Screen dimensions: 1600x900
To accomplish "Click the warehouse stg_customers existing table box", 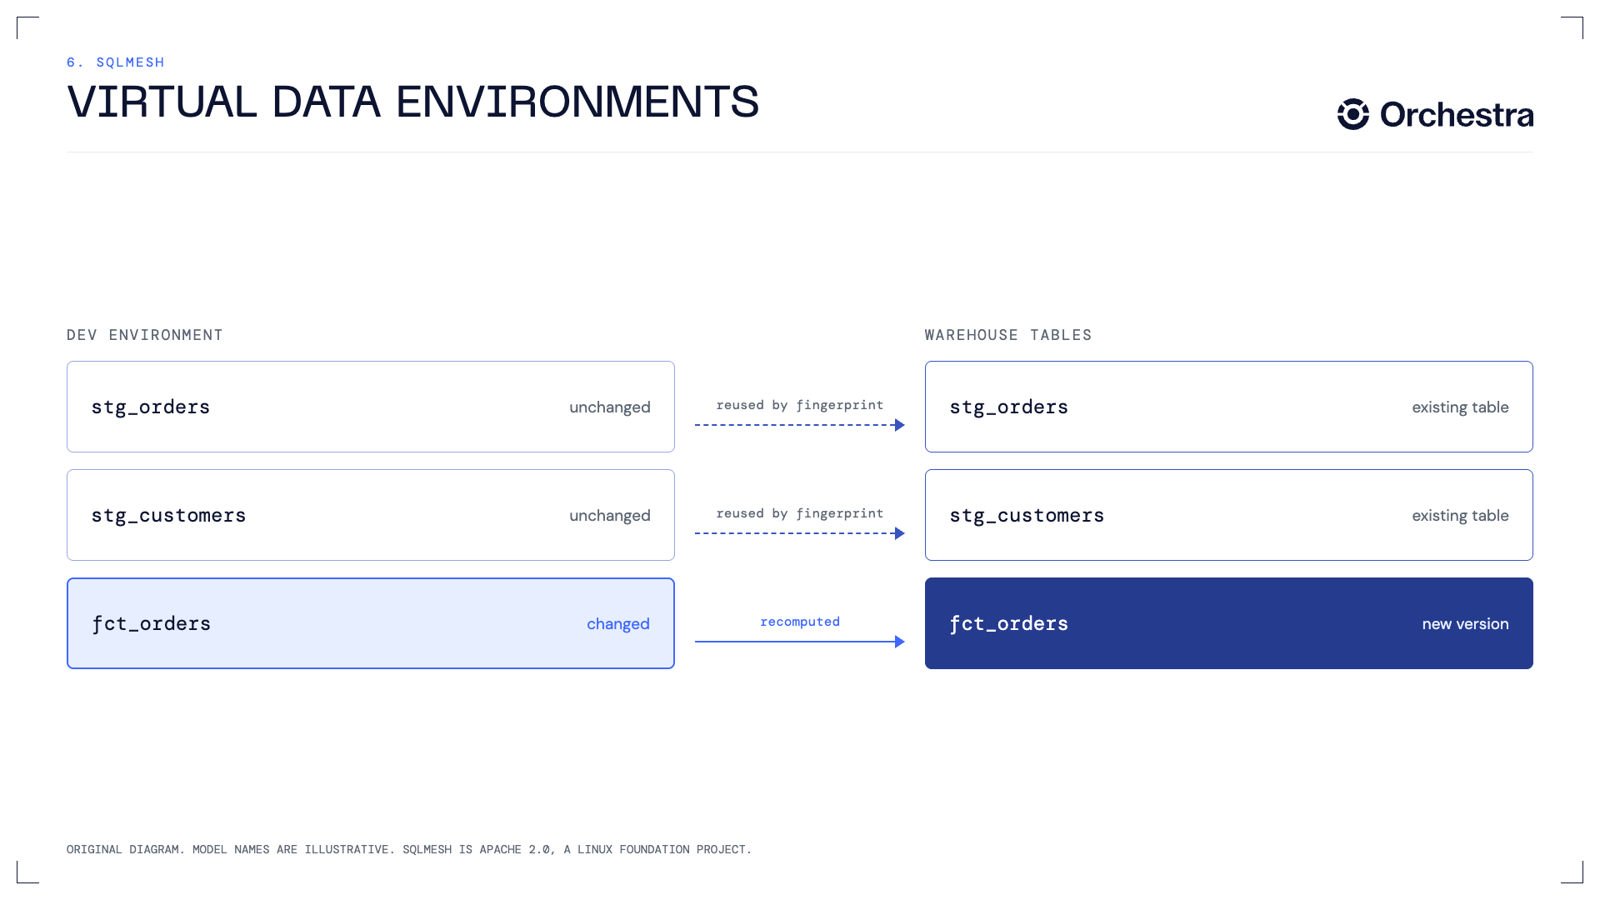I will tap(1229, 515).
